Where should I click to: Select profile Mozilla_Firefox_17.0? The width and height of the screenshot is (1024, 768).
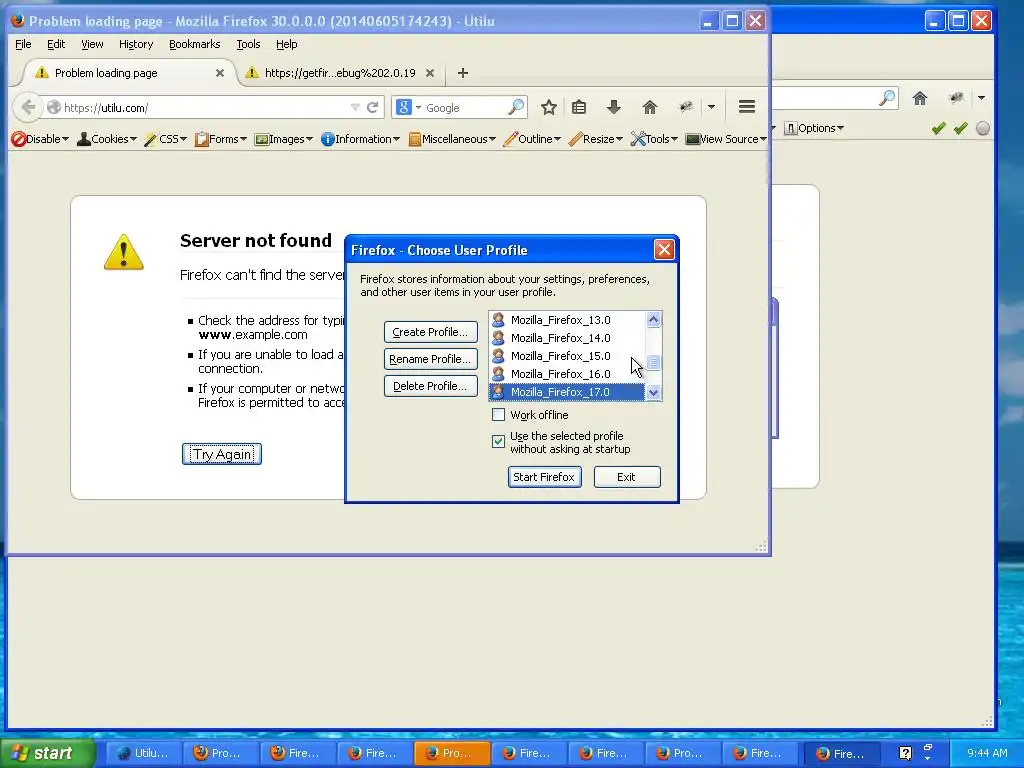[x=566, y=392]
